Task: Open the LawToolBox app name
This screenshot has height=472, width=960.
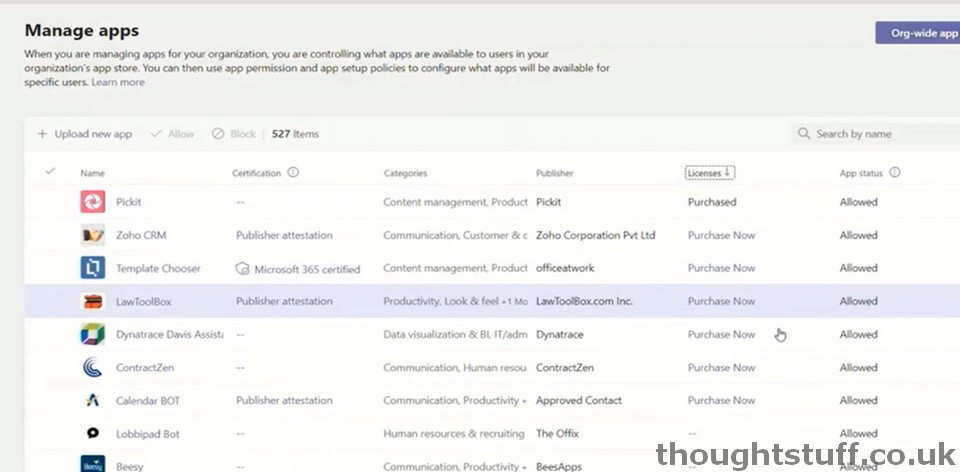Action: (x=143, y=301)
